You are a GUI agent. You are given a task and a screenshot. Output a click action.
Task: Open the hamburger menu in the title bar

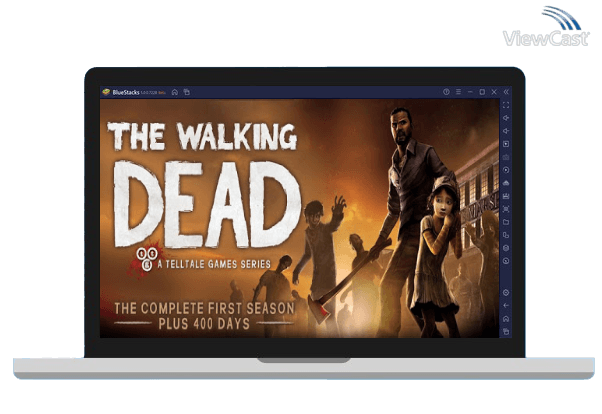[x=458, y=92]
